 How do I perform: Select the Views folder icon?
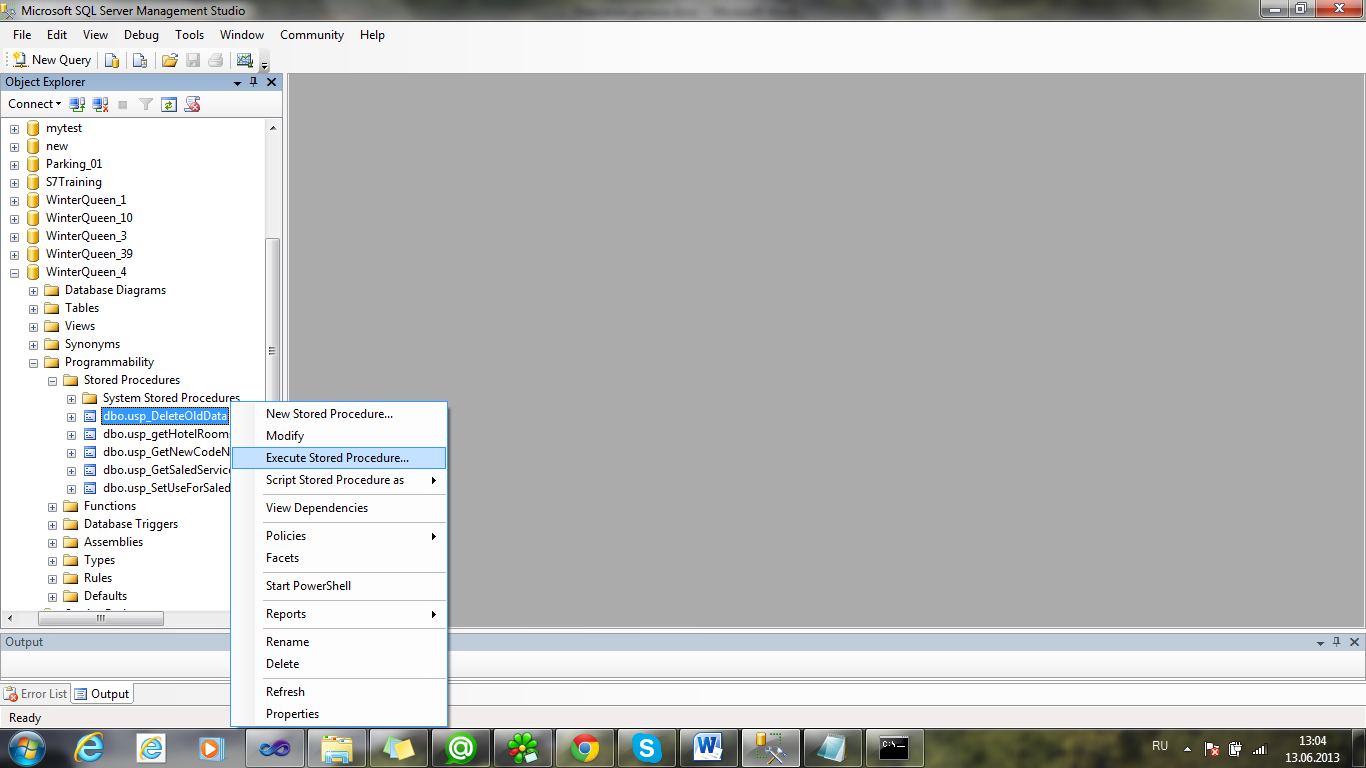click(52, 326)
